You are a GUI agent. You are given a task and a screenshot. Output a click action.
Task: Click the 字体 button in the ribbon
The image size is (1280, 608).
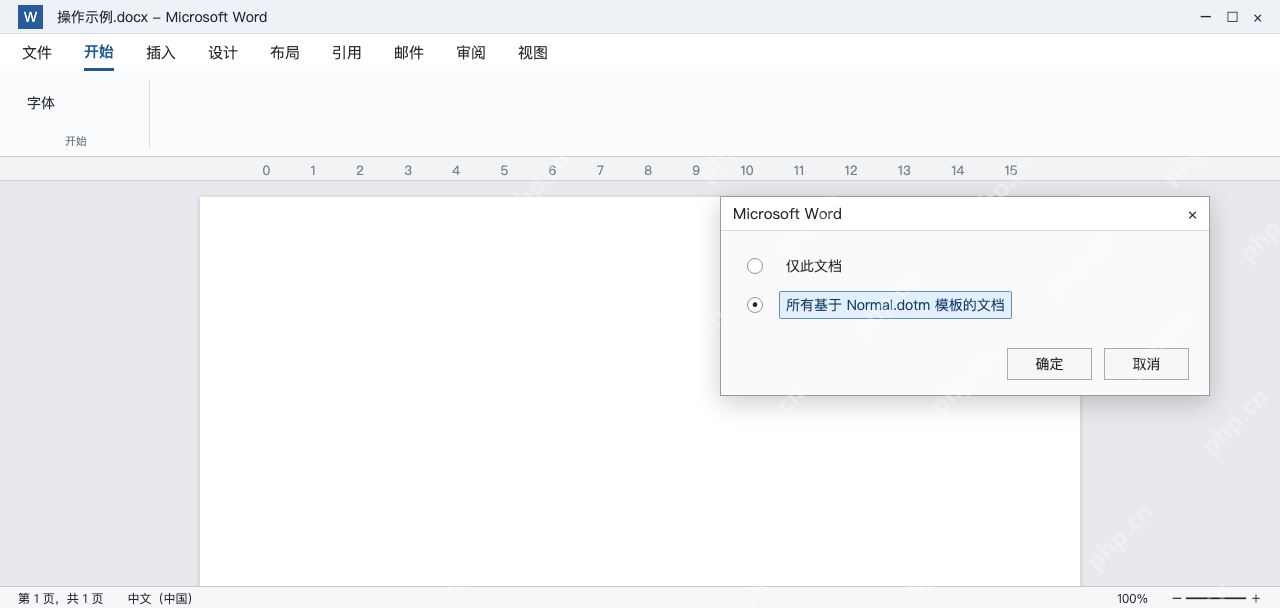tap(41, 103)
